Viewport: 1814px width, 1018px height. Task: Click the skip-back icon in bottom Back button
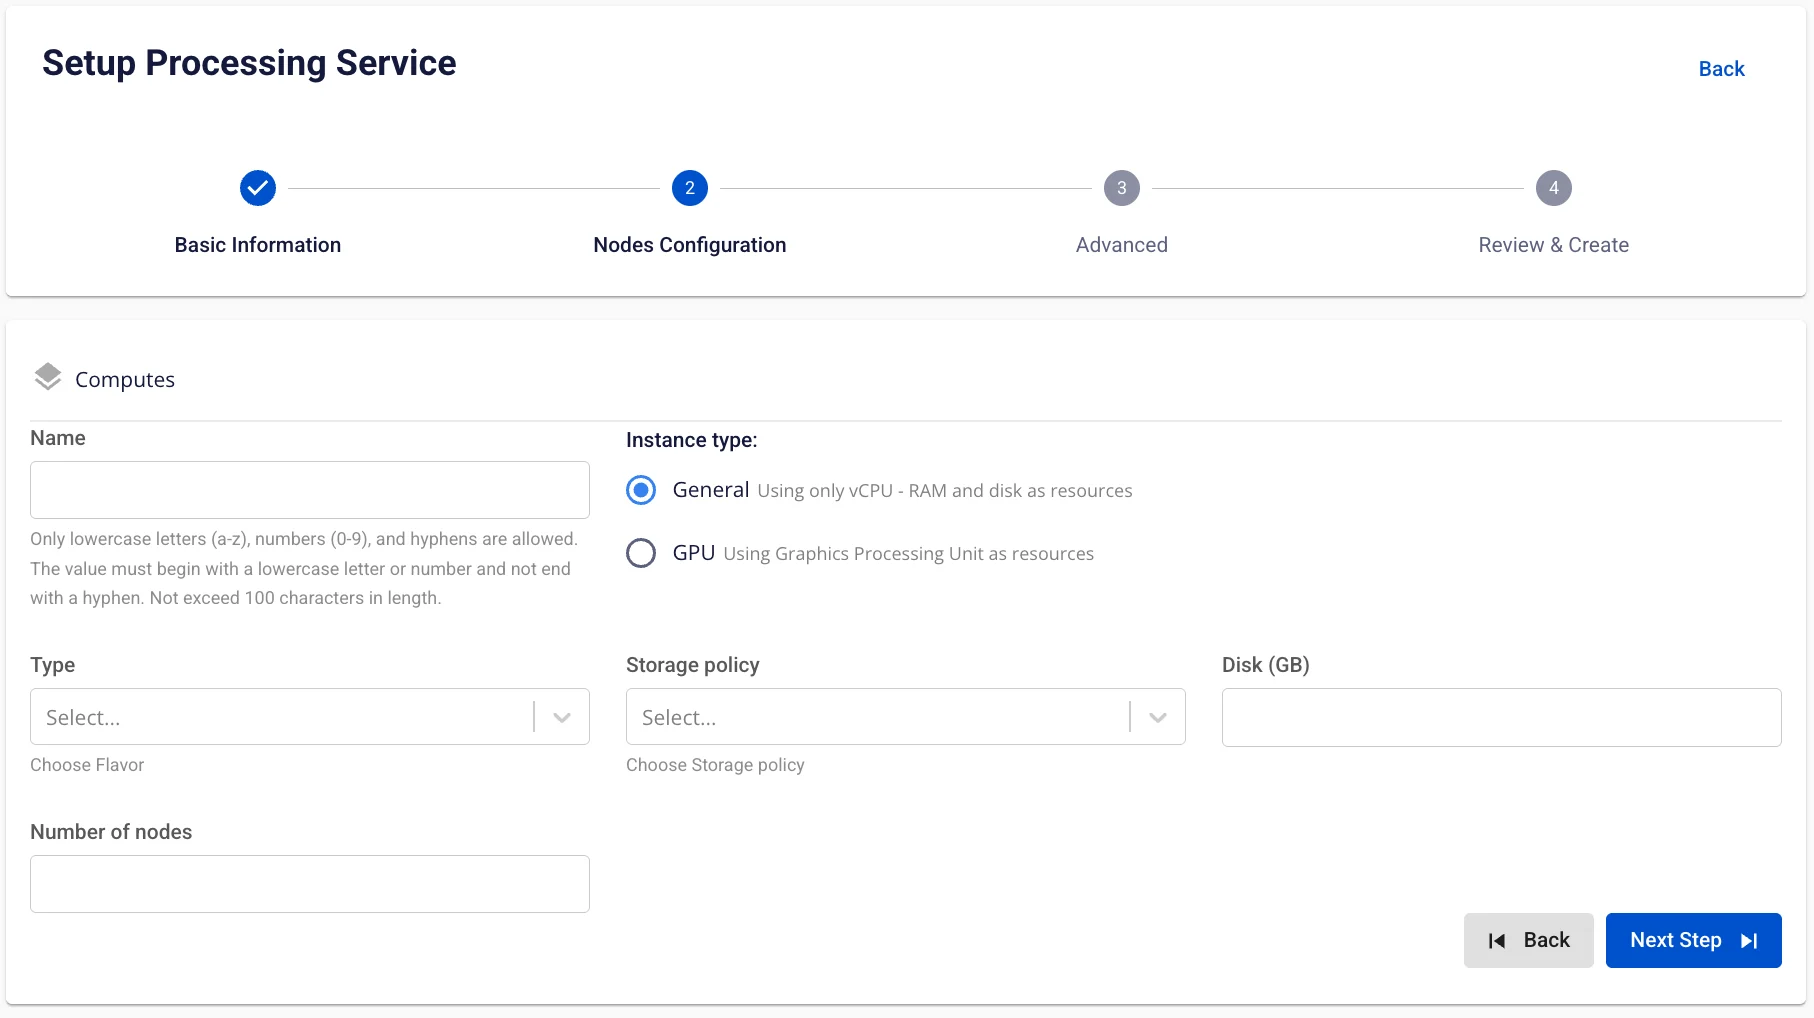(1497, 941)
